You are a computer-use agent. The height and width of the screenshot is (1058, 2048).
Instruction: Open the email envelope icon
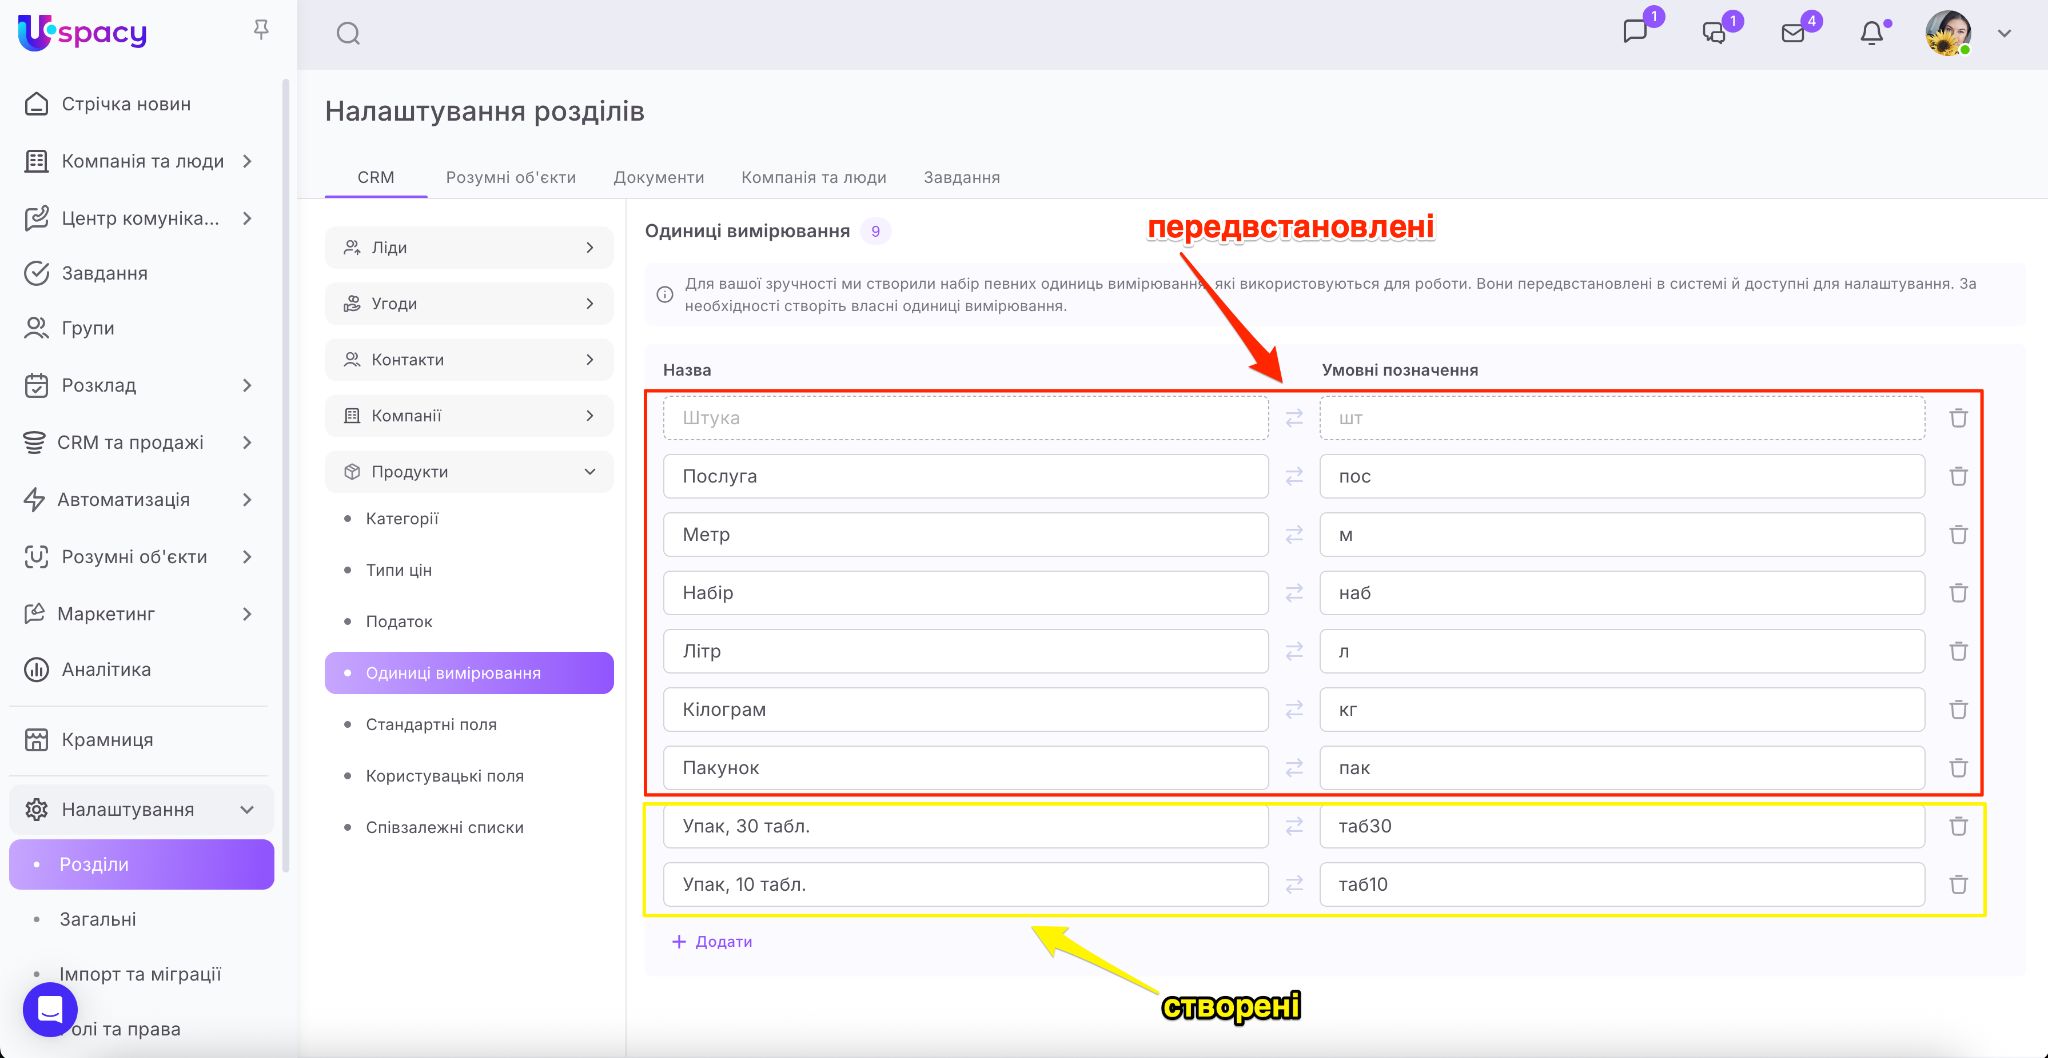1793,33
